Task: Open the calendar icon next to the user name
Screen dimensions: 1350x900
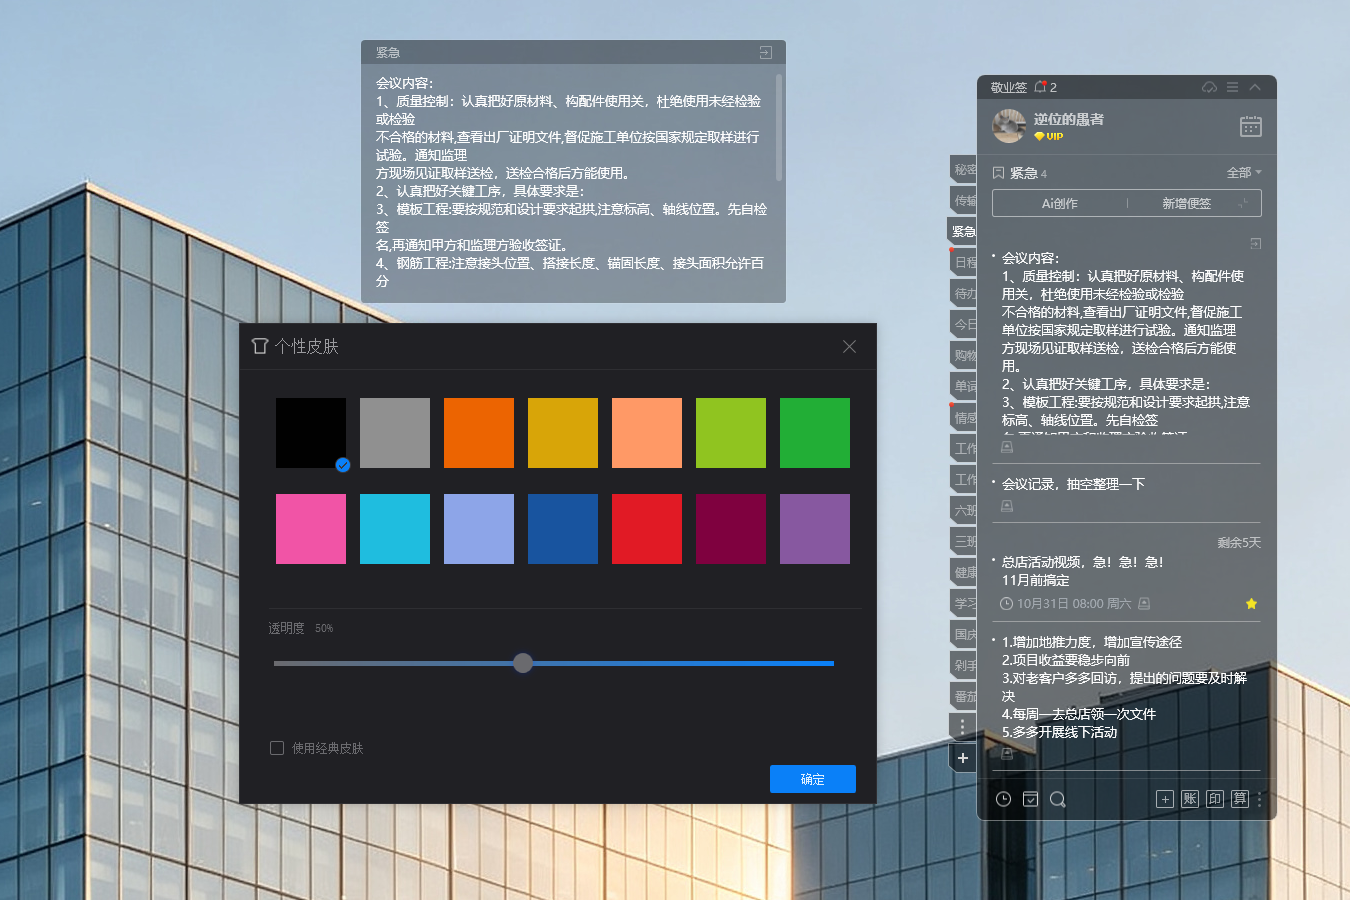Action: click(1251, 126)
